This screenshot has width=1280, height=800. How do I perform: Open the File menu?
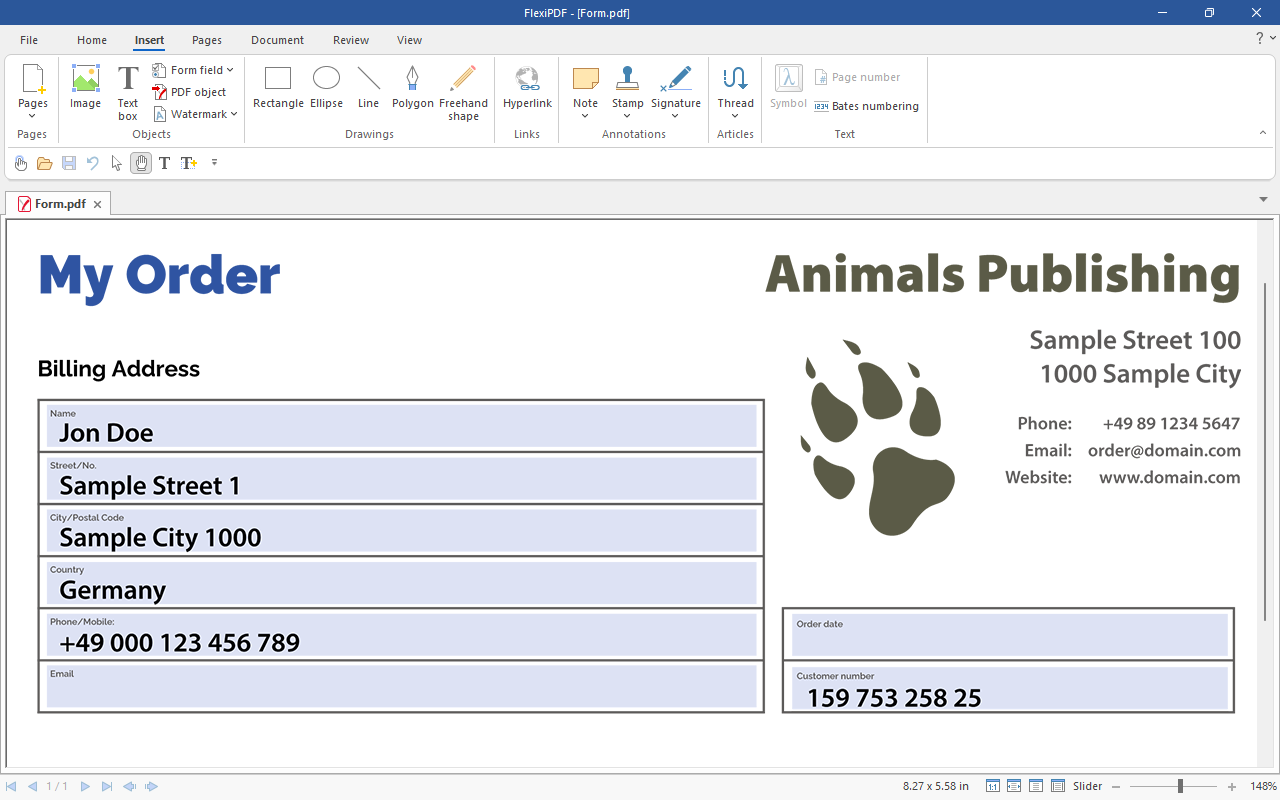click(29, 40)
